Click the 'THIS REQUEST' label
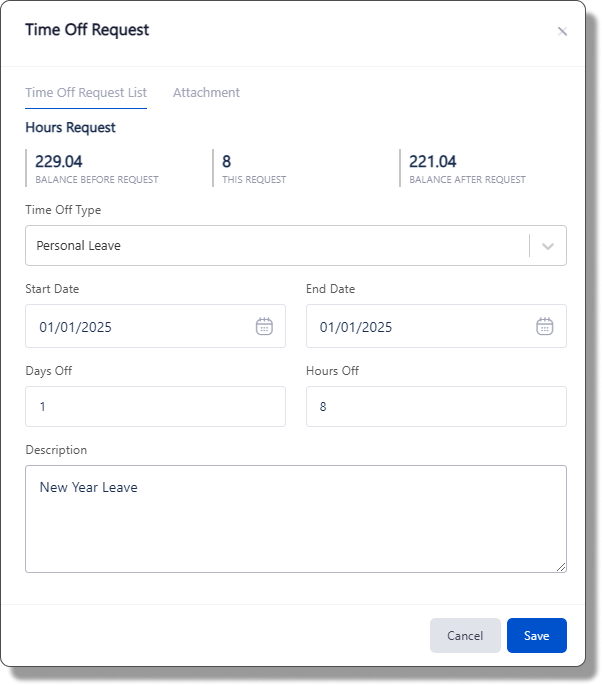This screenshot has width=602, height=685. click(254, 180)
